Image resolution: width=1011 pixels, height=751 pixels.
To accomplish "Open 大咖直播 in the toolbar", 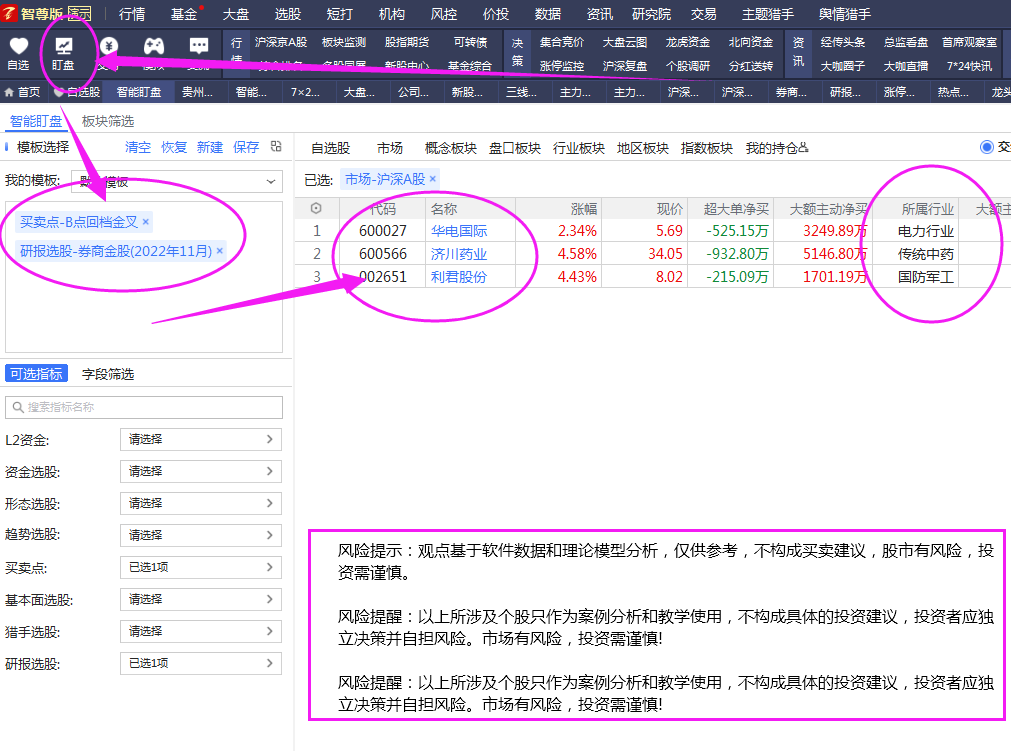I will (906, 66).
